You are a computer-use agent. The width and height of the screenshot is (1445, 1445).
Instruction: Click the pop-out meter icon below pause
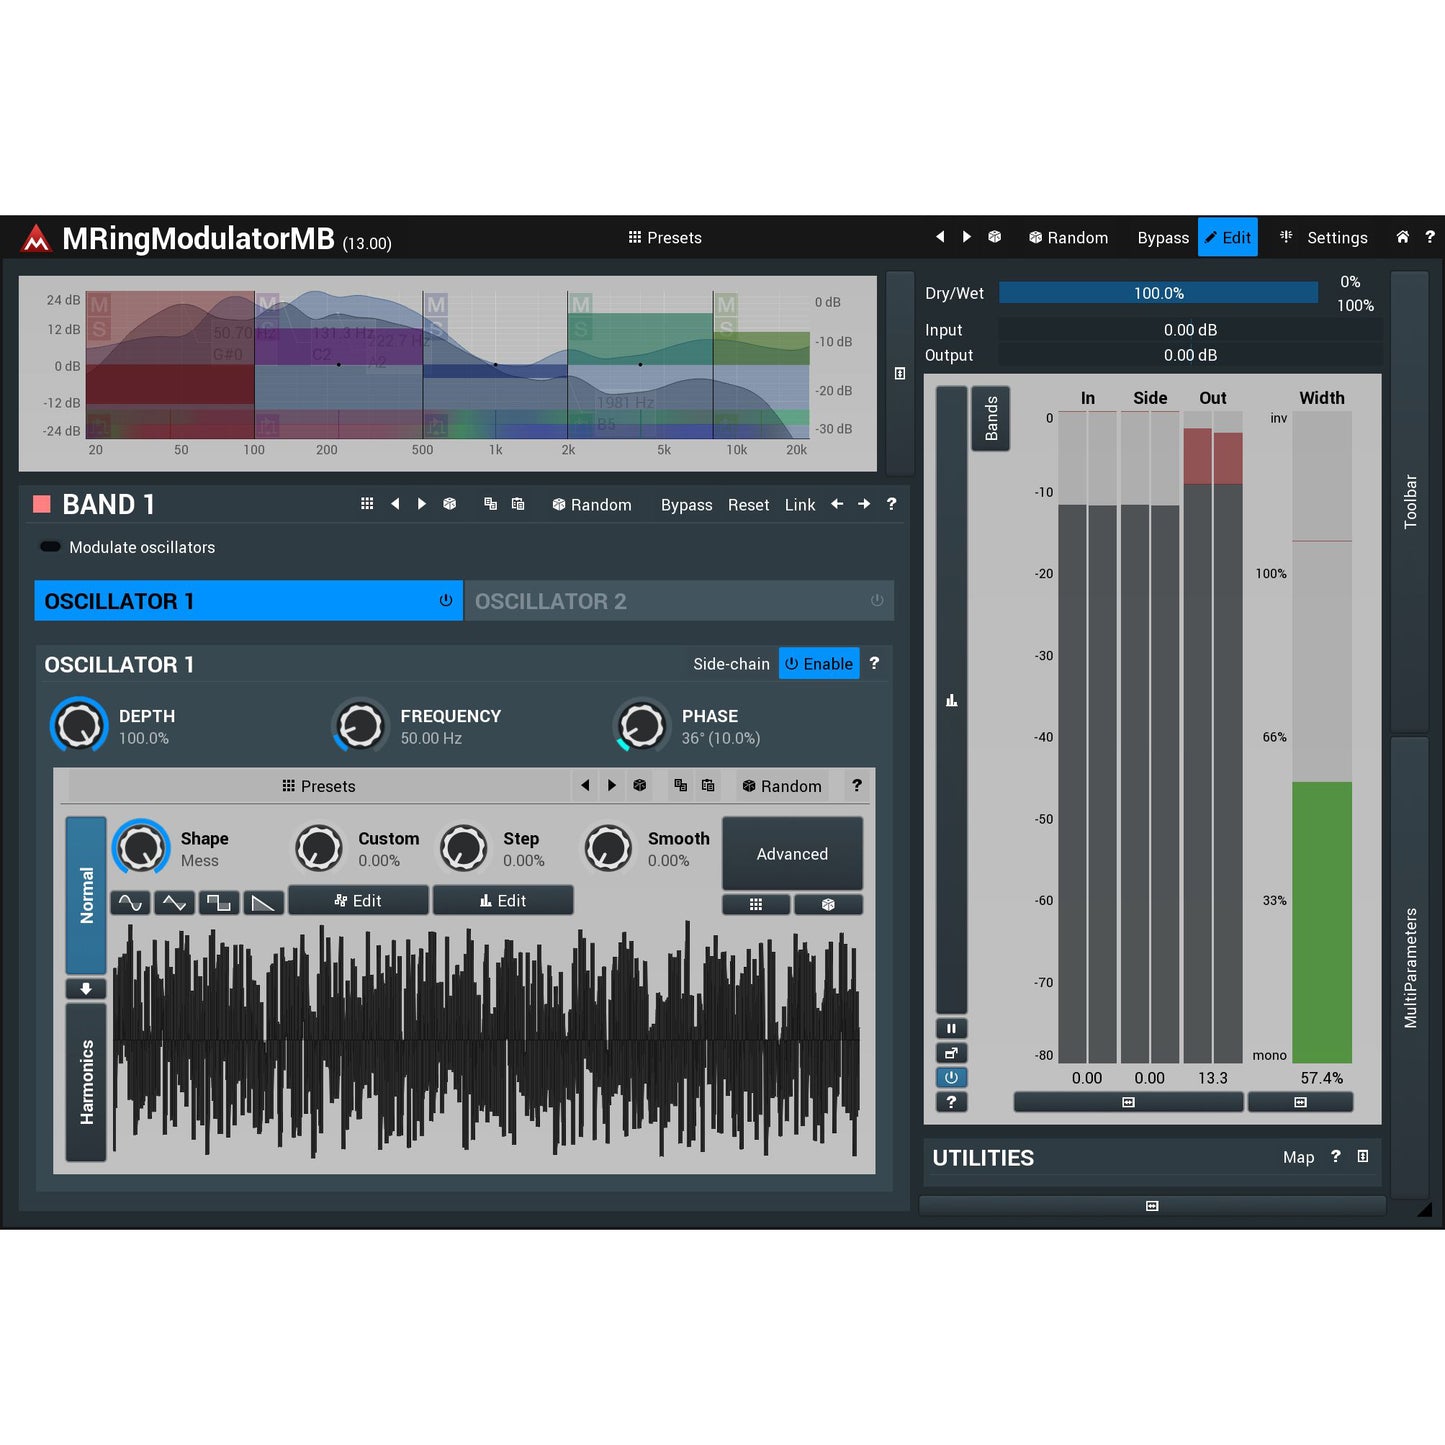tap(951, 1053)
